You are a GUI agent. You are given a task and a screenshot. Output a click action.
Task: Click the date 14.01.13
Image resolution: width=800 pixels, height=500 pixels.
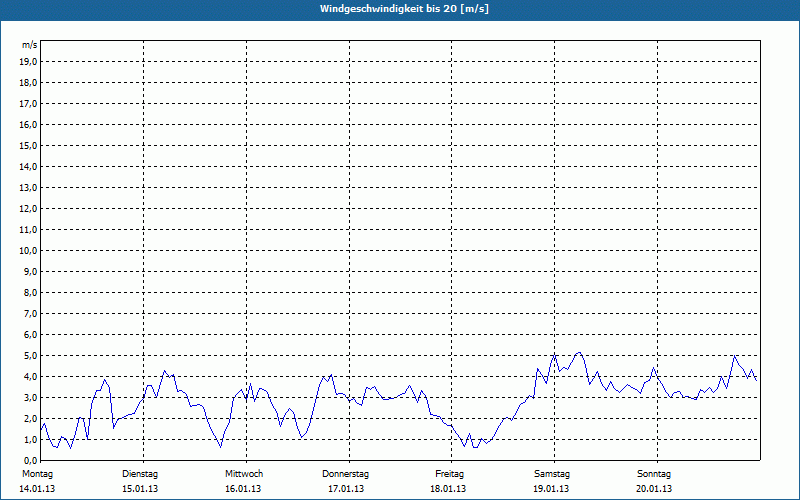click(37, 489)
